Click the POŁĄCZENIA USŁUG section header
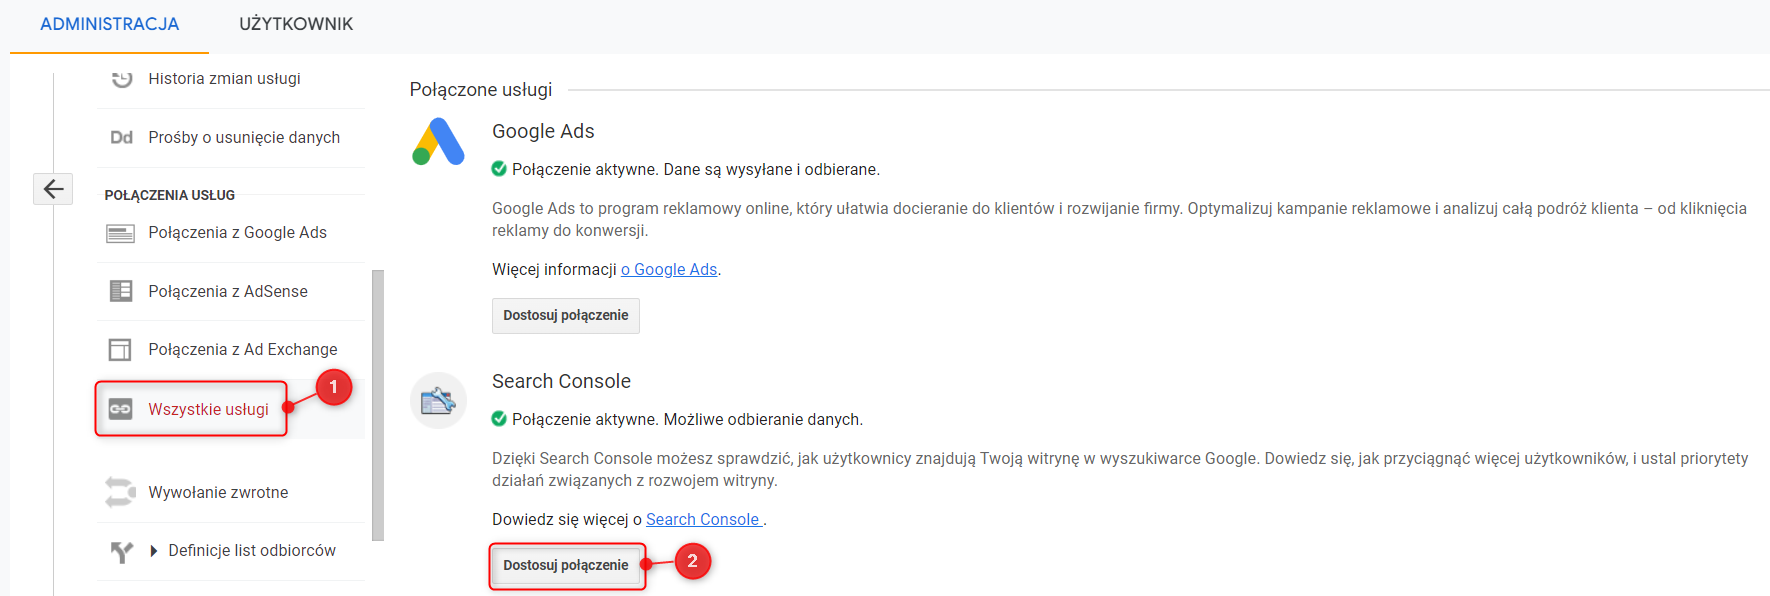Screen dimensions: 1770x596 tap(170, 195)
